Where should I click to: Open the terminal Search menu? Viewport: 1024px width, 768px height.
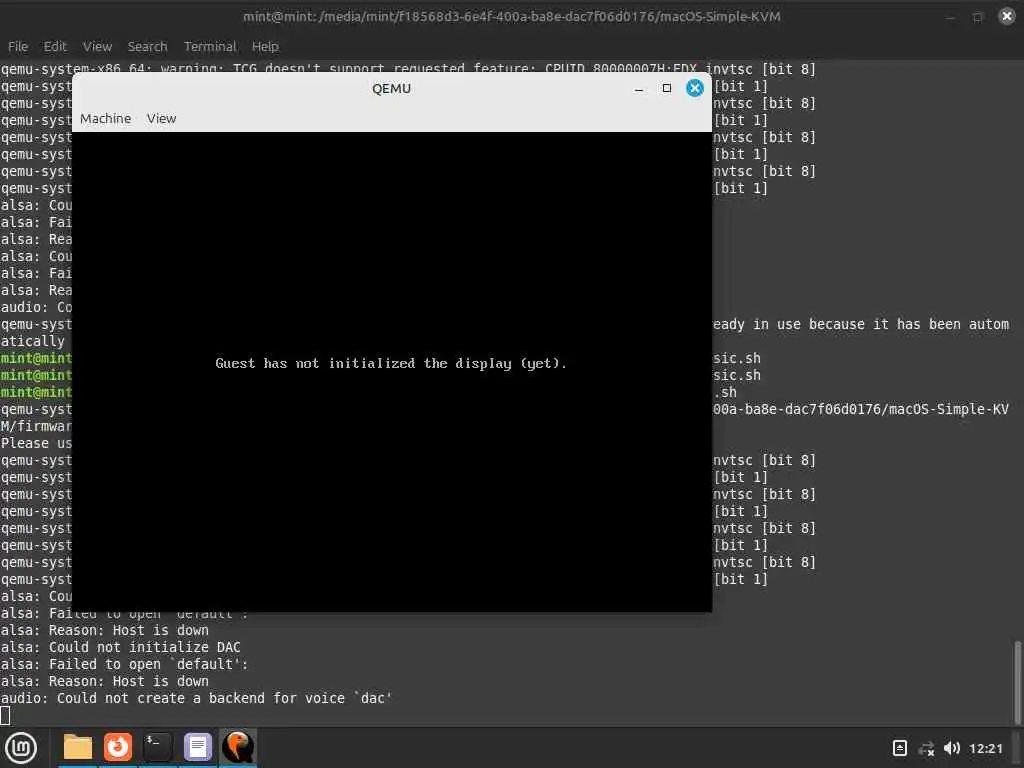click(147, 46)
